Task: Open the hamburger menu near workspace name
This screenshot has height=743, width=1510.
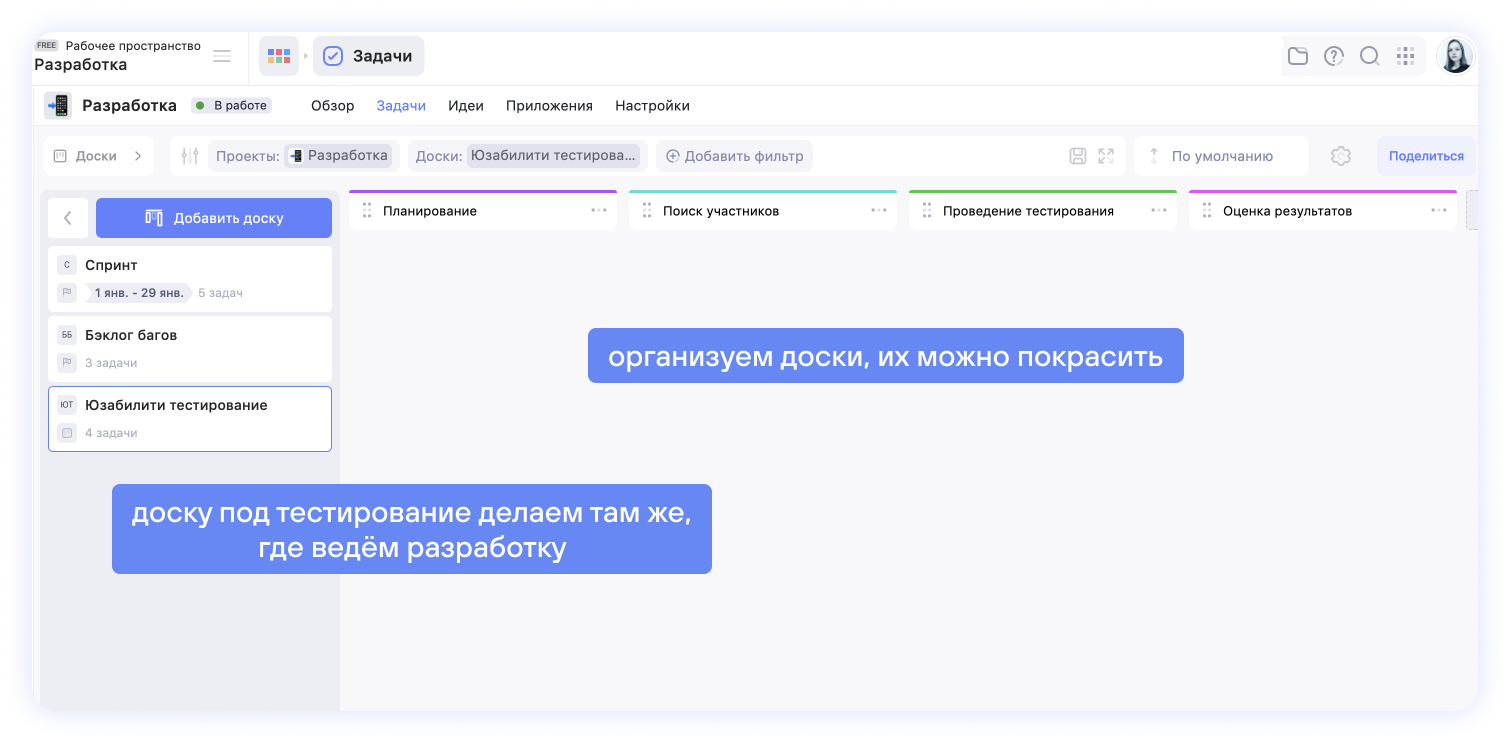Action: pyautogui.click(x=222, y=56)
